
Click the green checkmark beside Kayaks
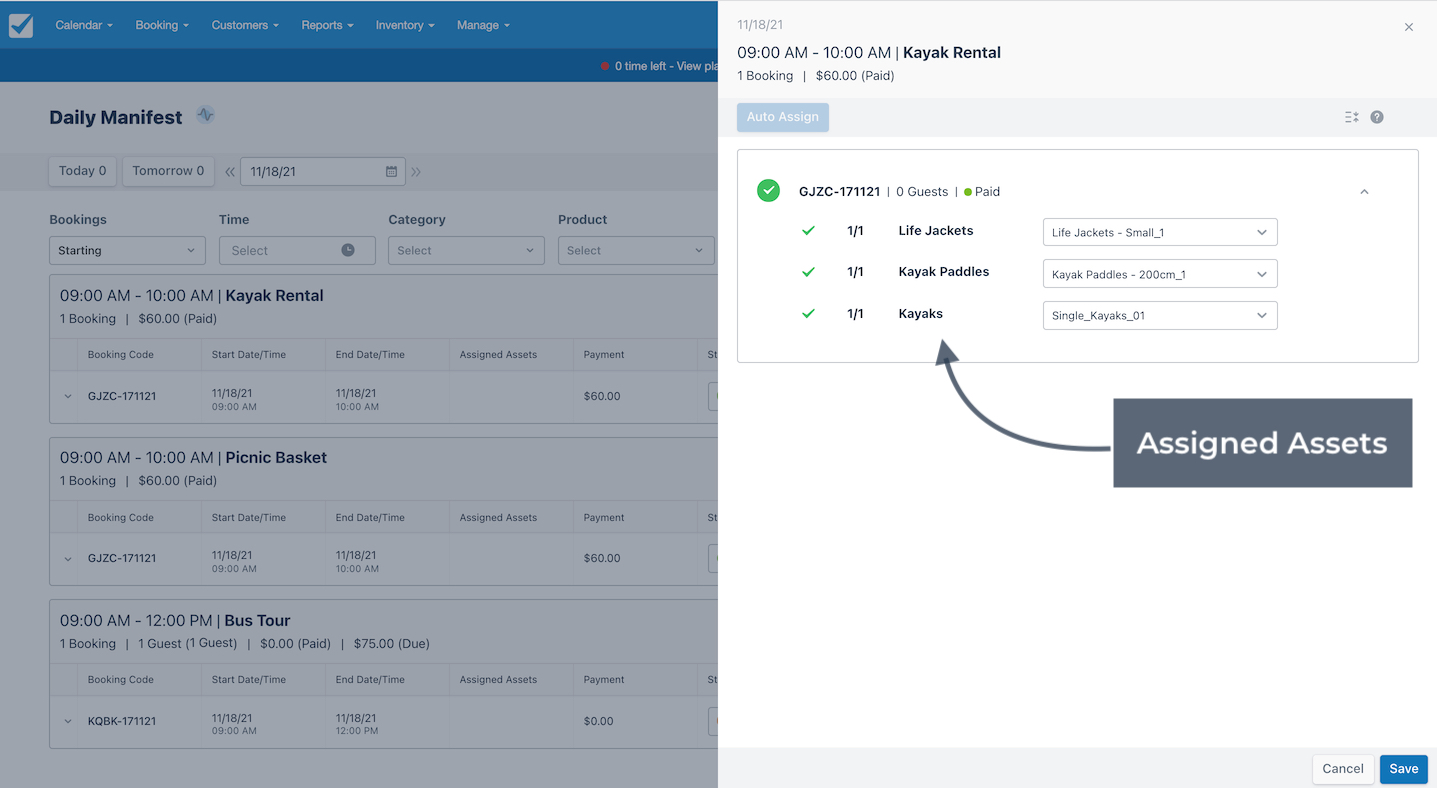point(808,314)
